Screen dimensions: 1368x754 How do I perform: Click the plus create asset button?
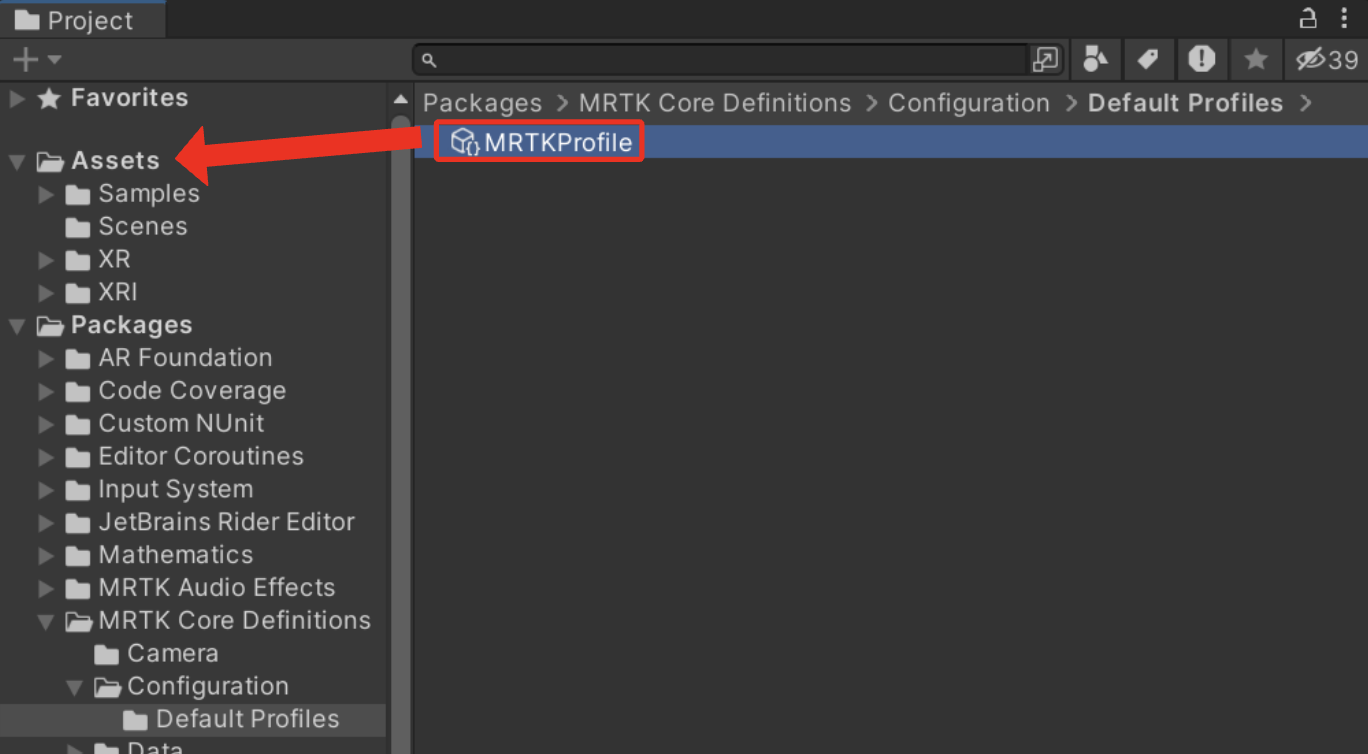[x=25, y=60]
